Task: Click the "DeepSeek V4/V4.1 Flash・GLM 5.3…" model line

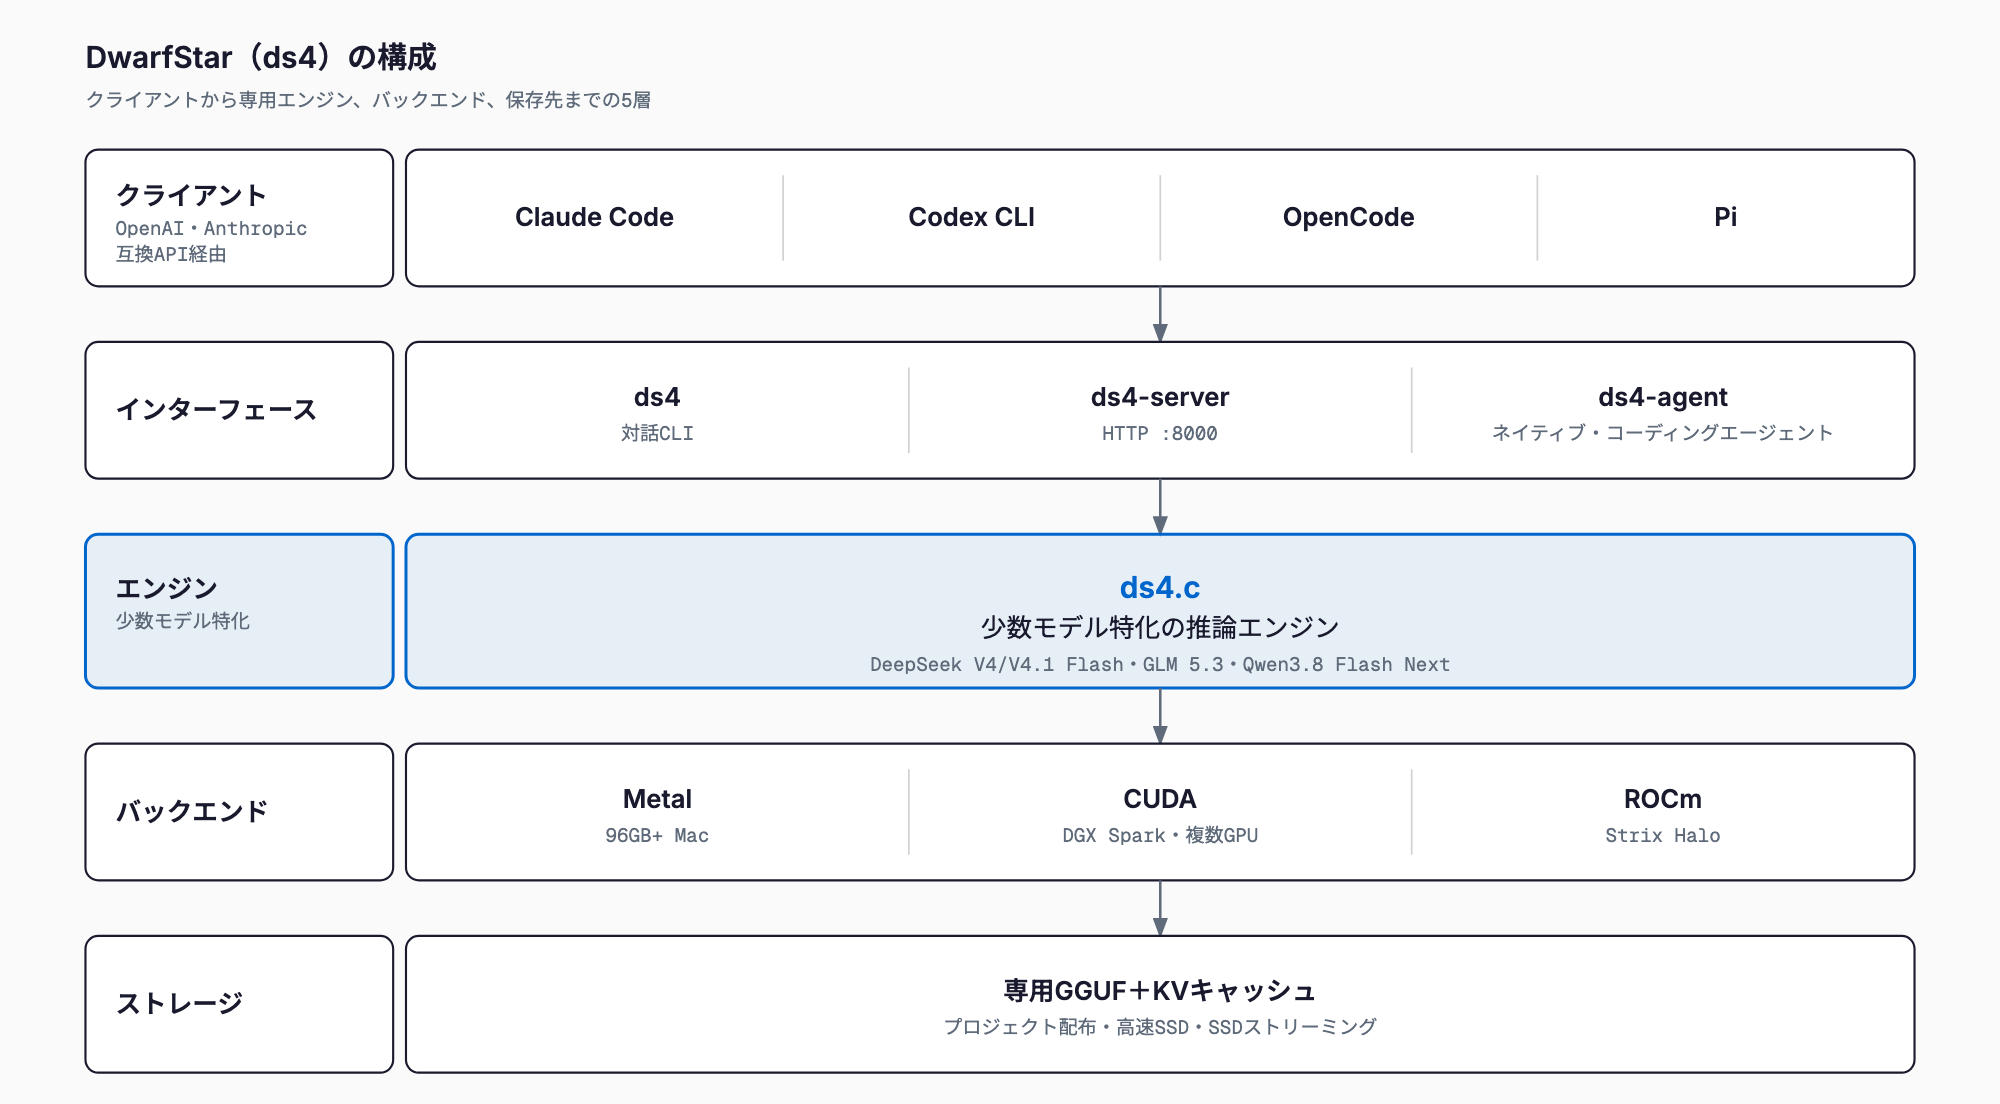Action: (x=1160, y=664)
